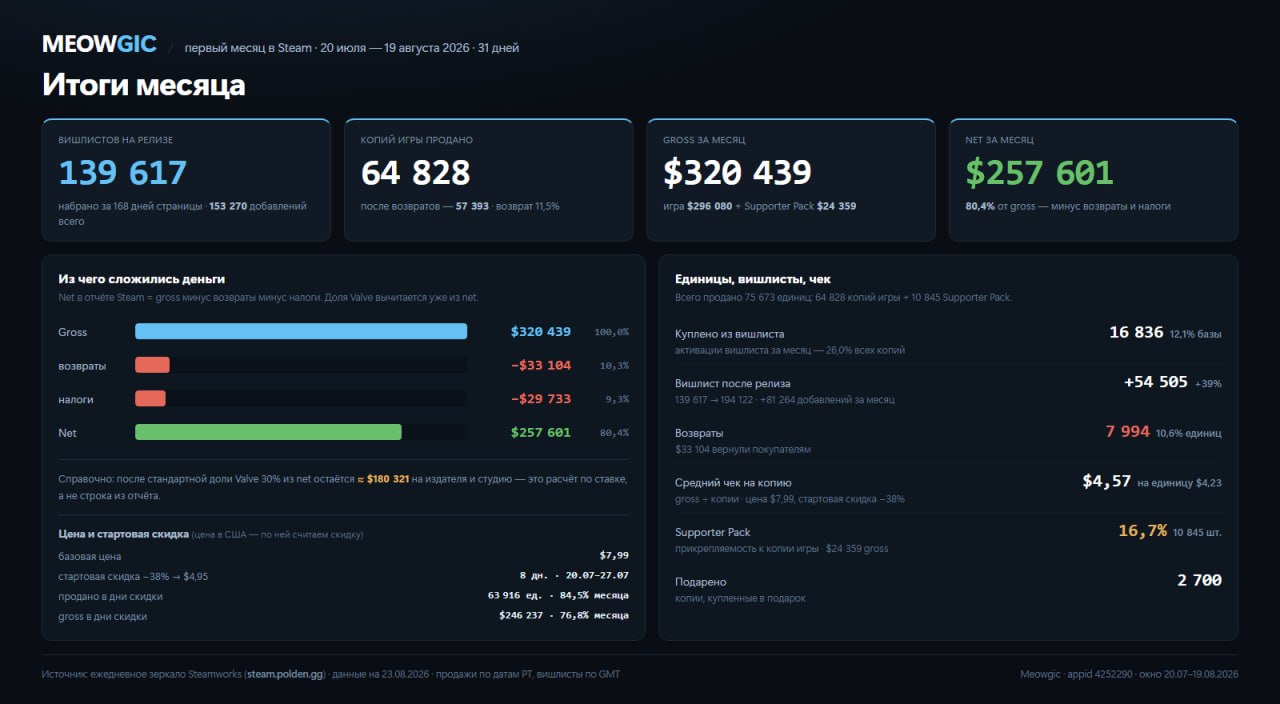Select the wishlists value 139 617

click(x=123, y=173)
